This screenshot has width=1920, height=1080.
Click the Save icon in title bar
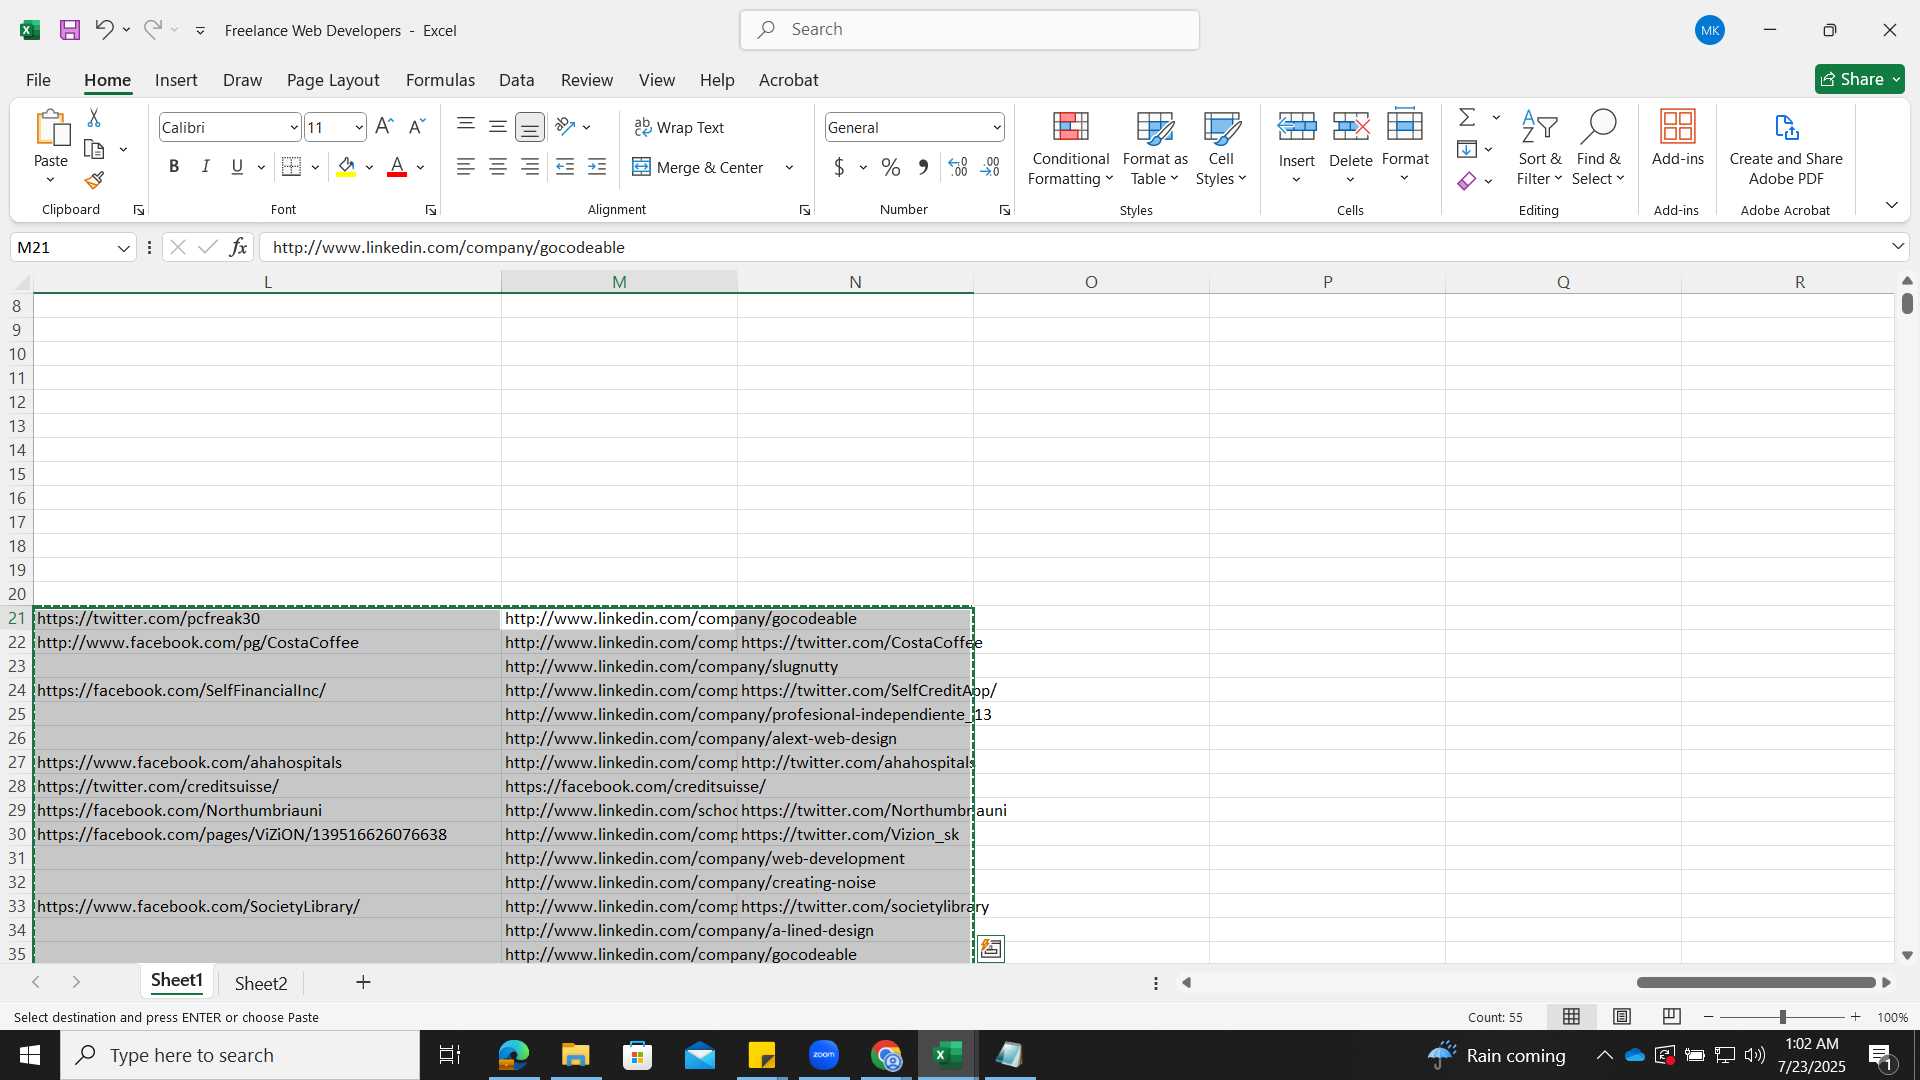point(69,30)
